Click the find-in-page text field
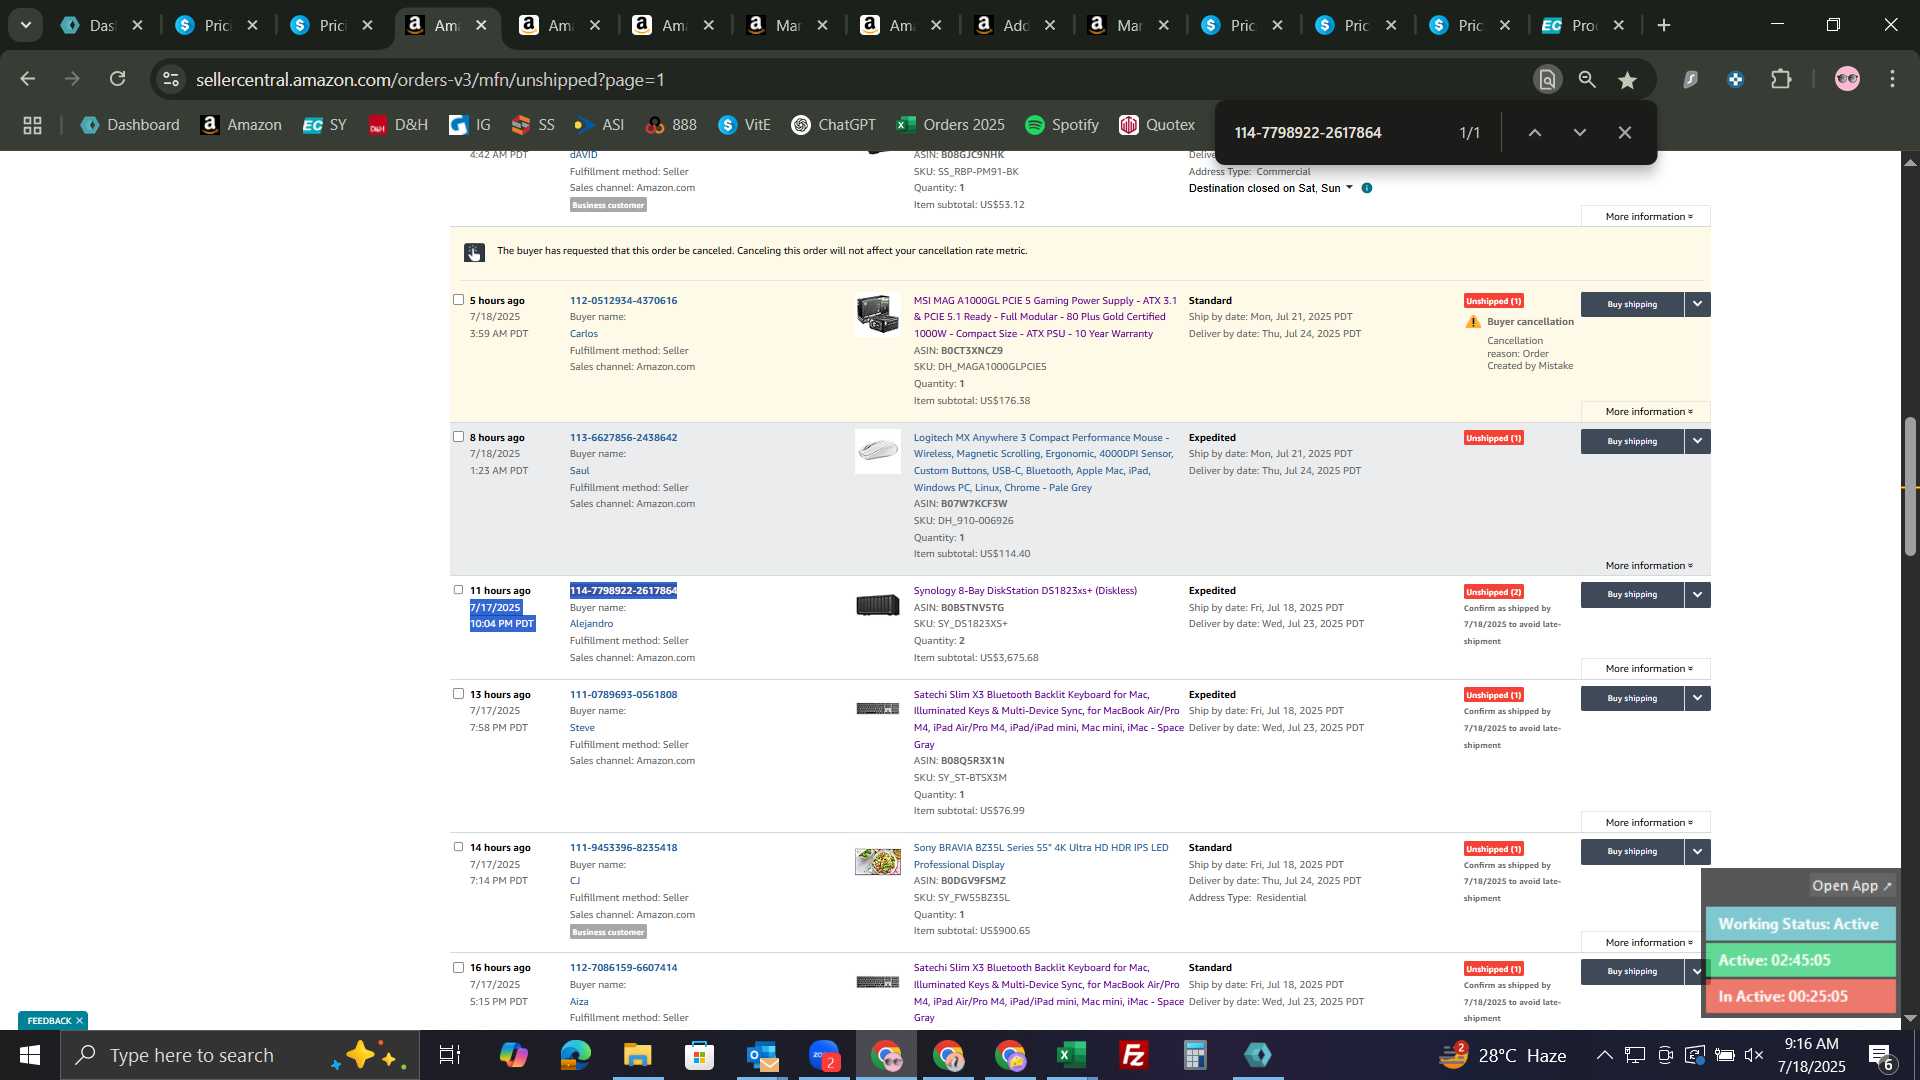 point(1335,133)
